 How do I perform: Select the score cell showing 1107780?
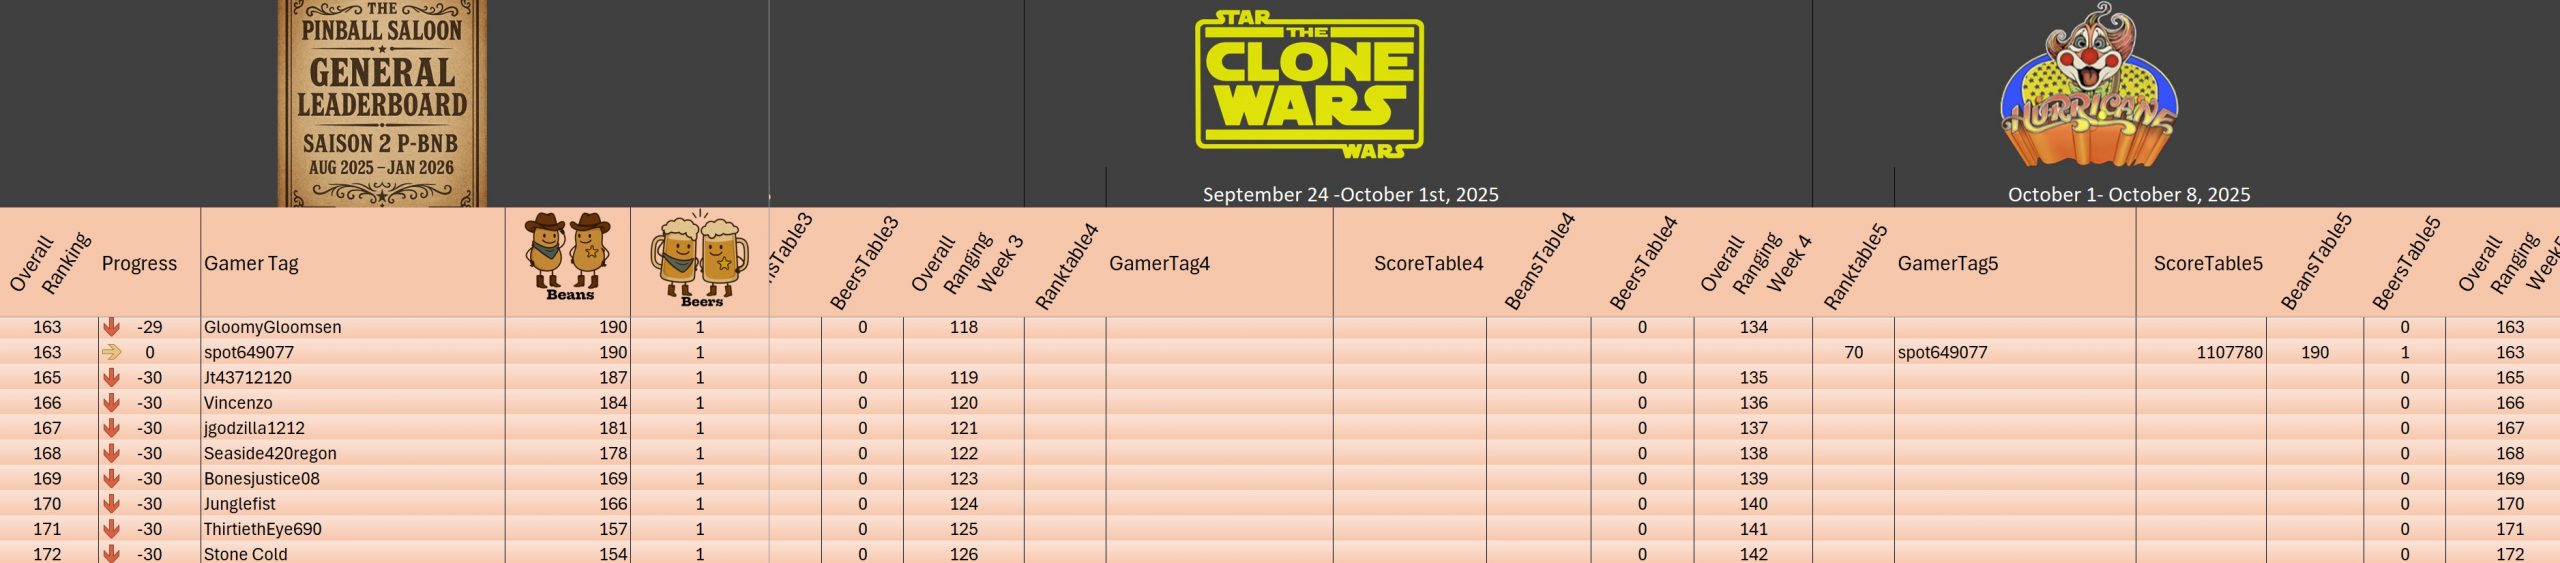[2228, 352]
